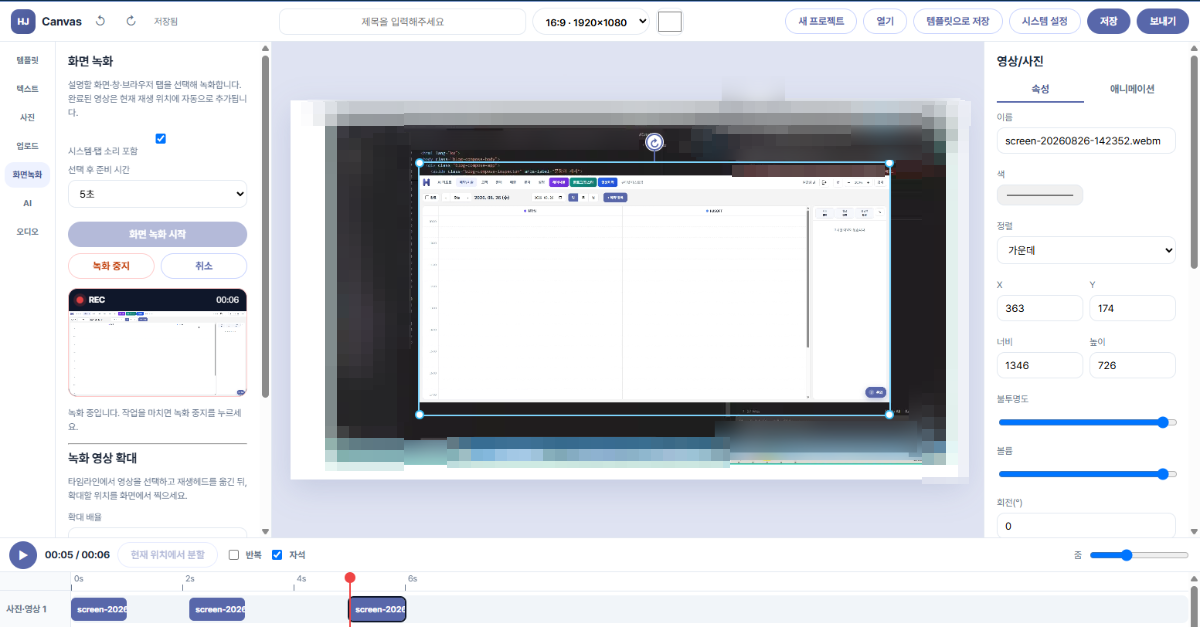The image size is (1200, 627).
Task: Toggle 시스템·탭 소리 포함 checkbox
Action: point(160,138)
